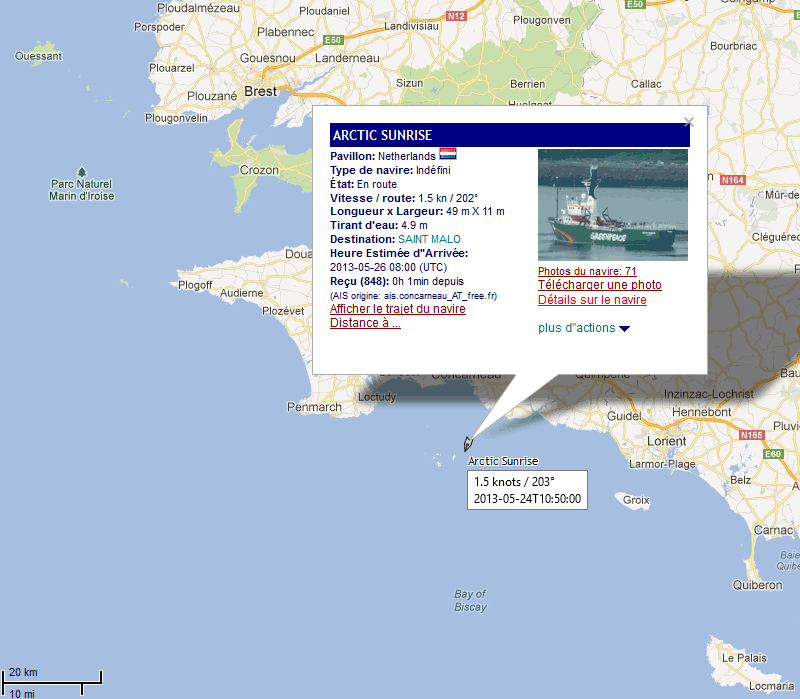Select the SAINT MALO destination link

429,239
